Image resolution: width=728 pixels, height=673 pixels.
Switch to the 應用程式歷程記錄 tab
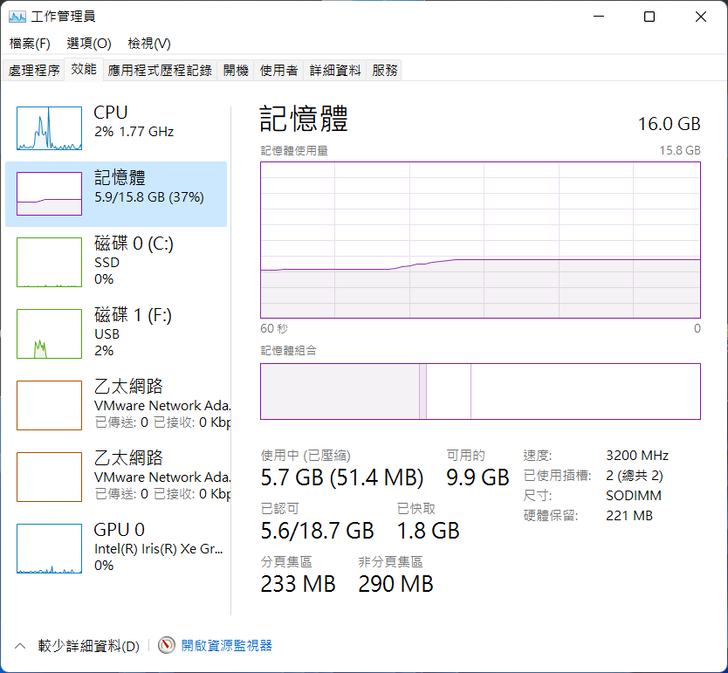coord(160,70)
